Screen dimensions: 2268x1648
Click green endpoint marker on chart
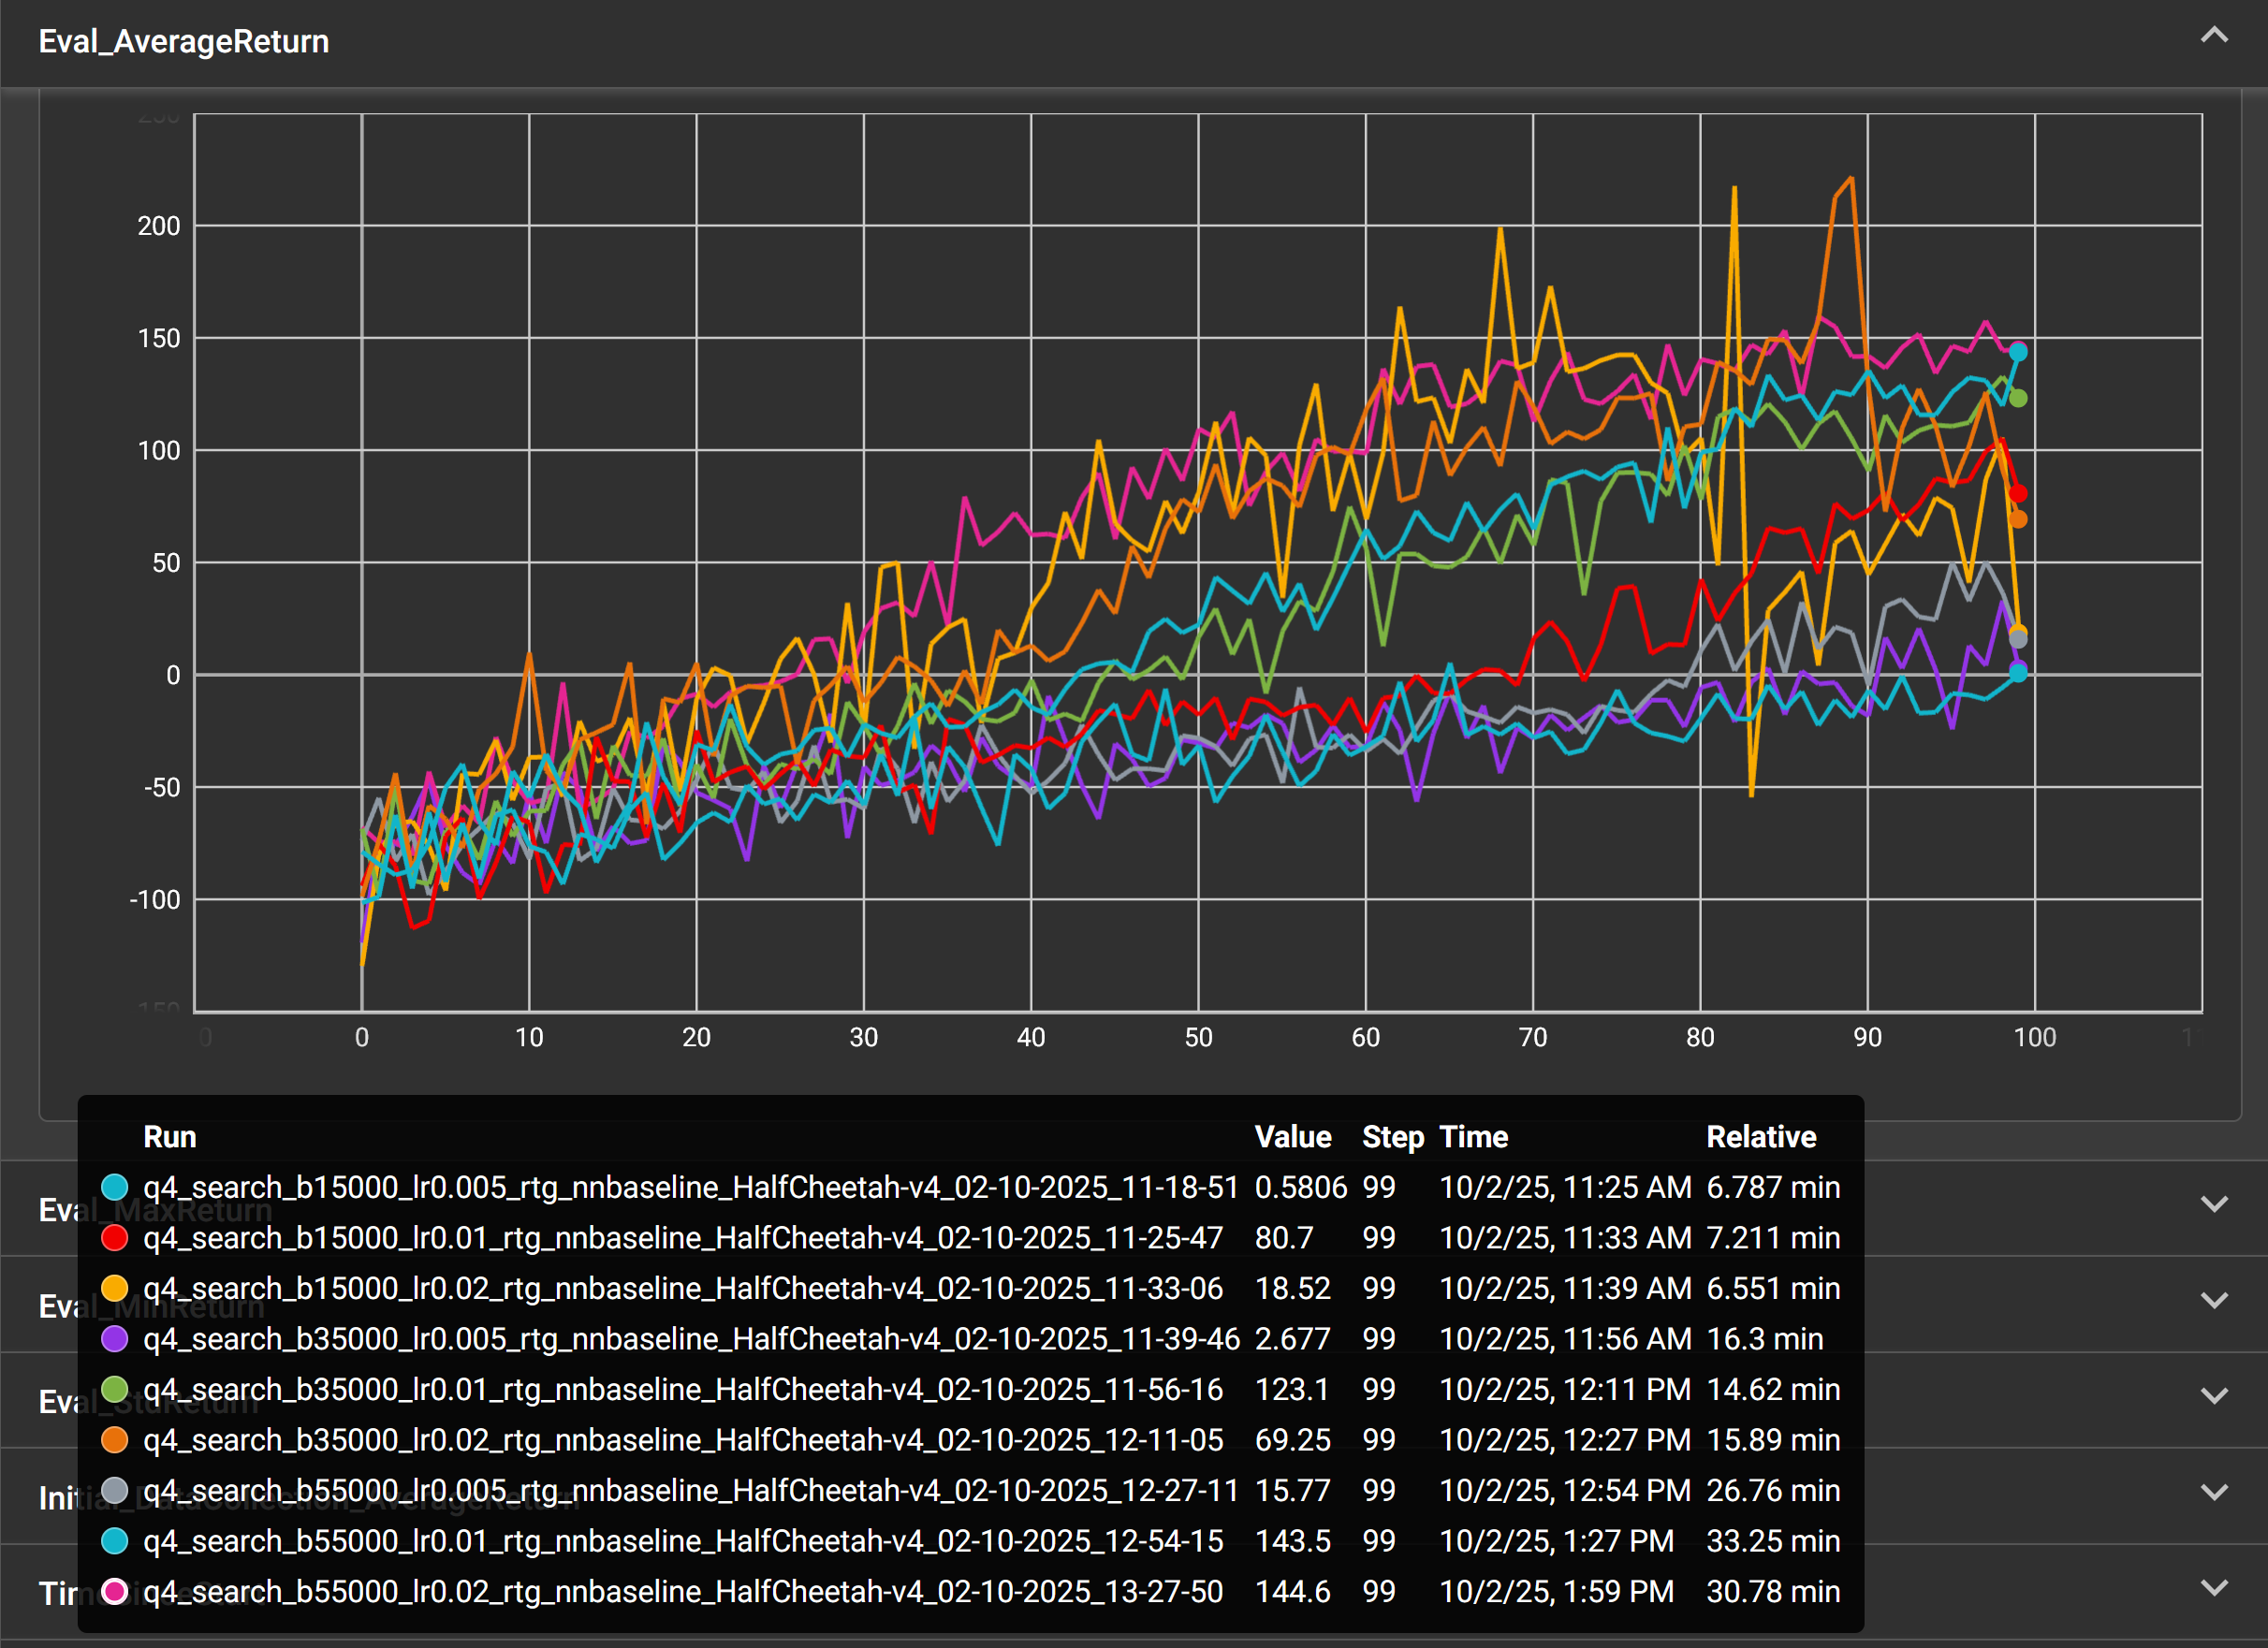tap(2018, 399)
